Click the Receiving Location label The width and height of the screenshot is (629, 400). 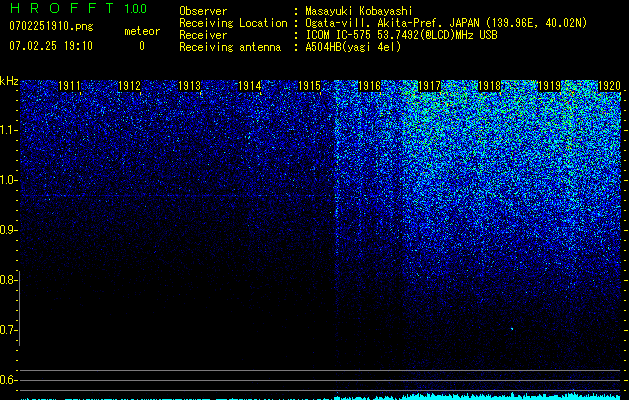pyautogui.click(x=233, y=24)
